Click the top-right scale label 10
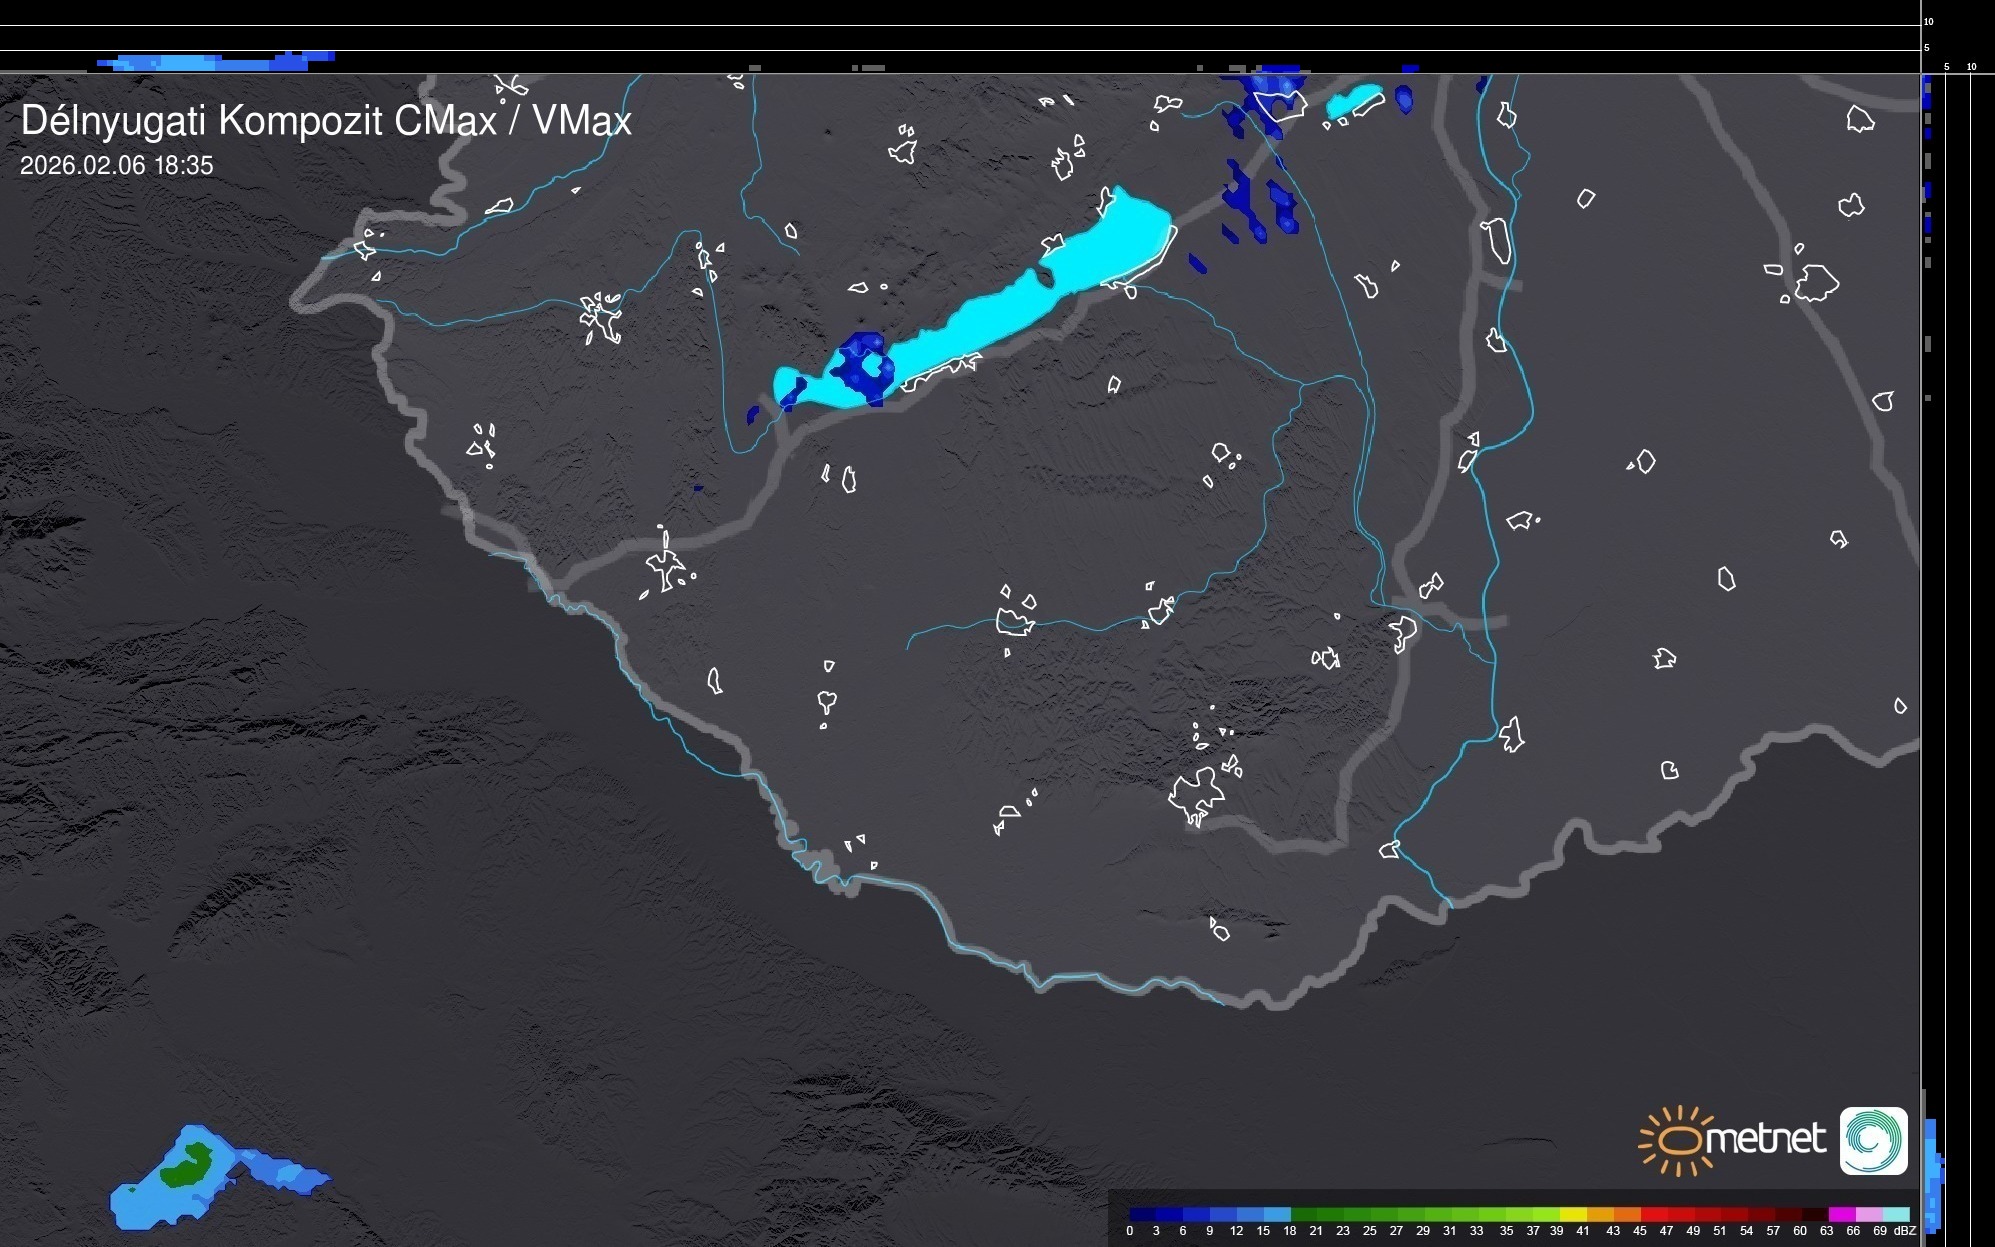The image size is (1995, 1247). (x=1929, y=21)
